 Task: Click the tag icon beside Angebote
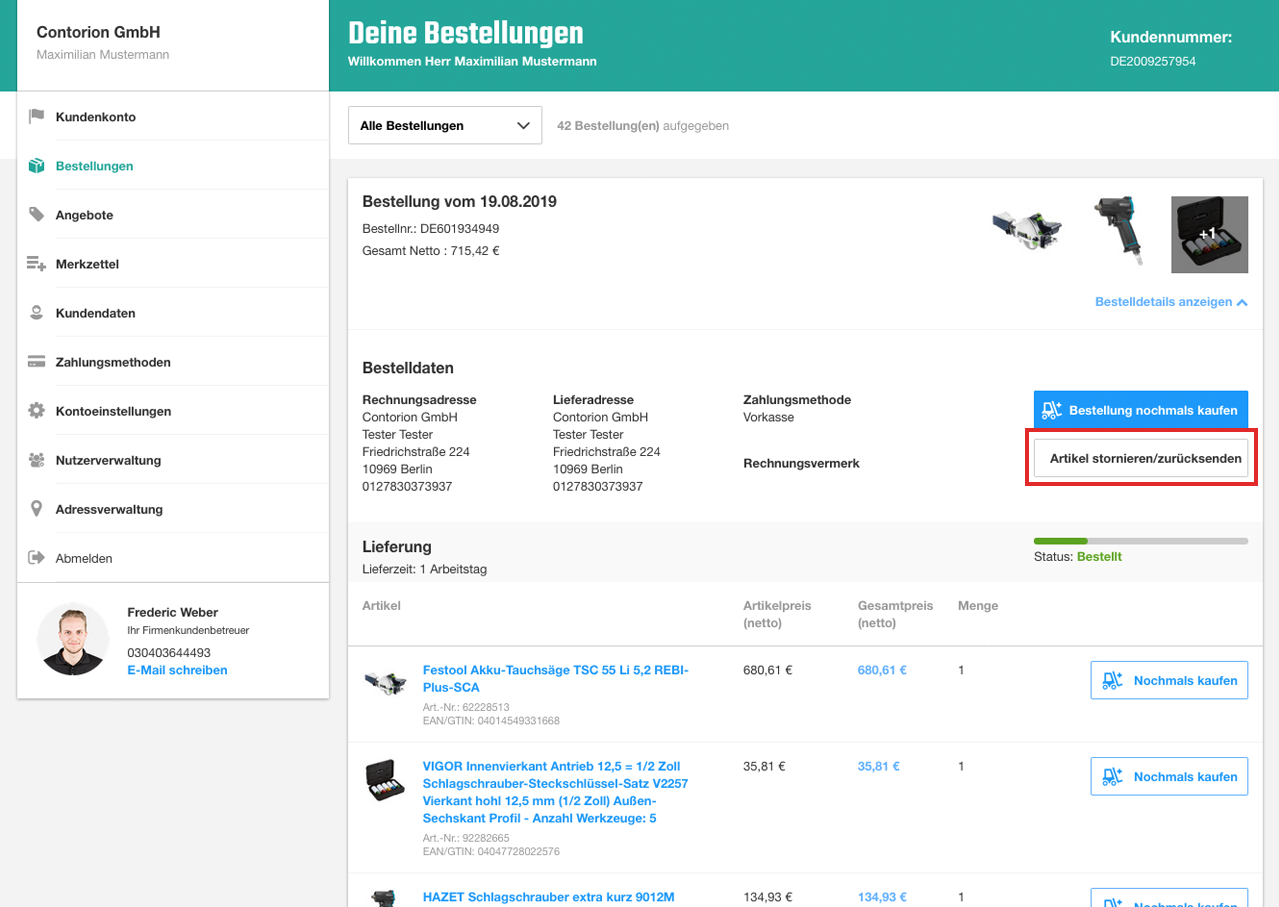point(37,214)
